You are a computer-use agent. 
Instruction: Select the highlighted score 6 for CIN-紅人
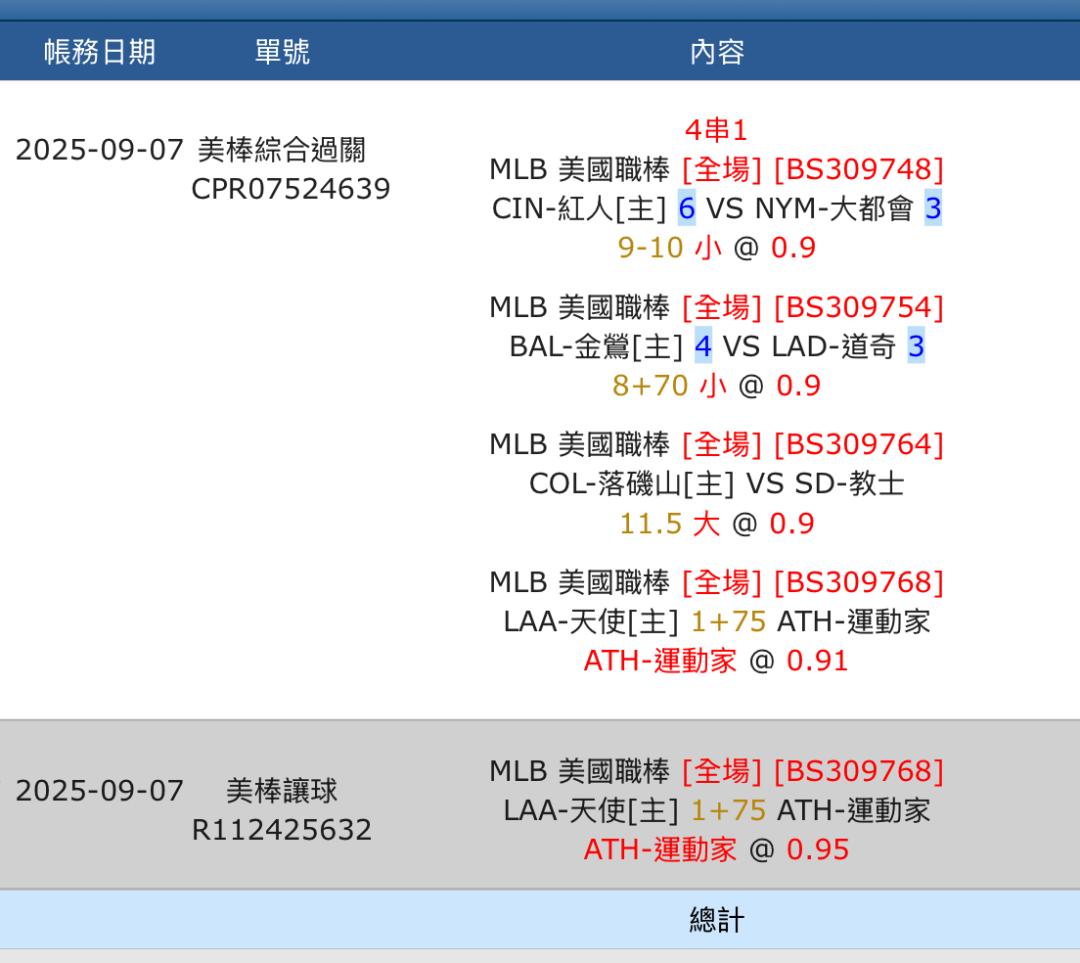687,208
